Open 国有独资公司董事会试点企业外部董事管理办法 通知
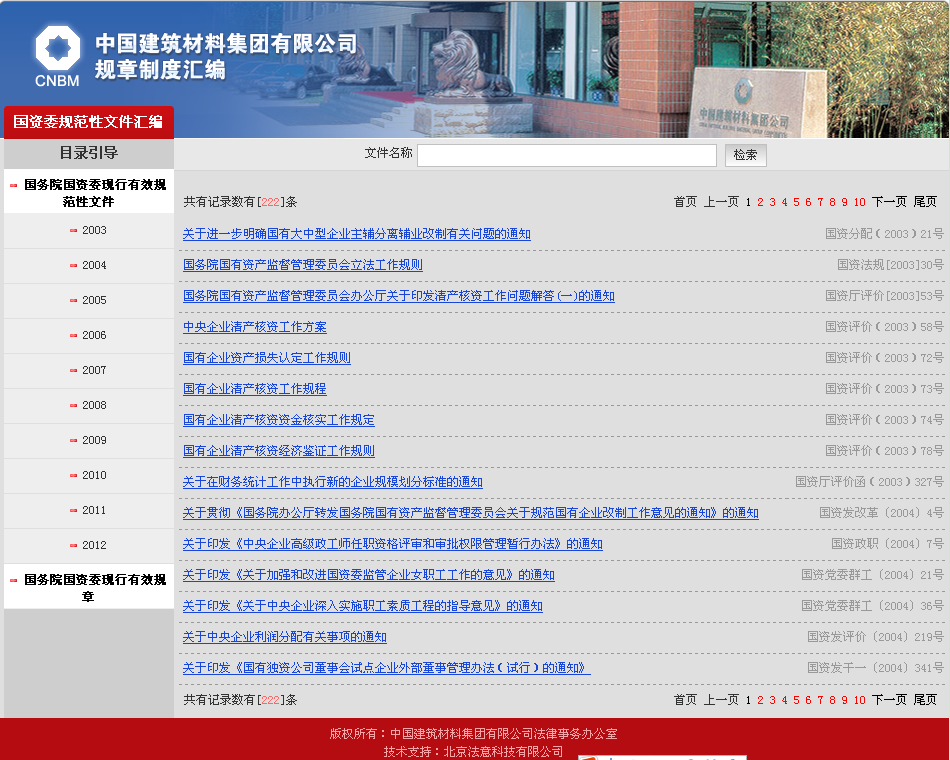Viewport: 950px width, 760px height. click(387, 668)
